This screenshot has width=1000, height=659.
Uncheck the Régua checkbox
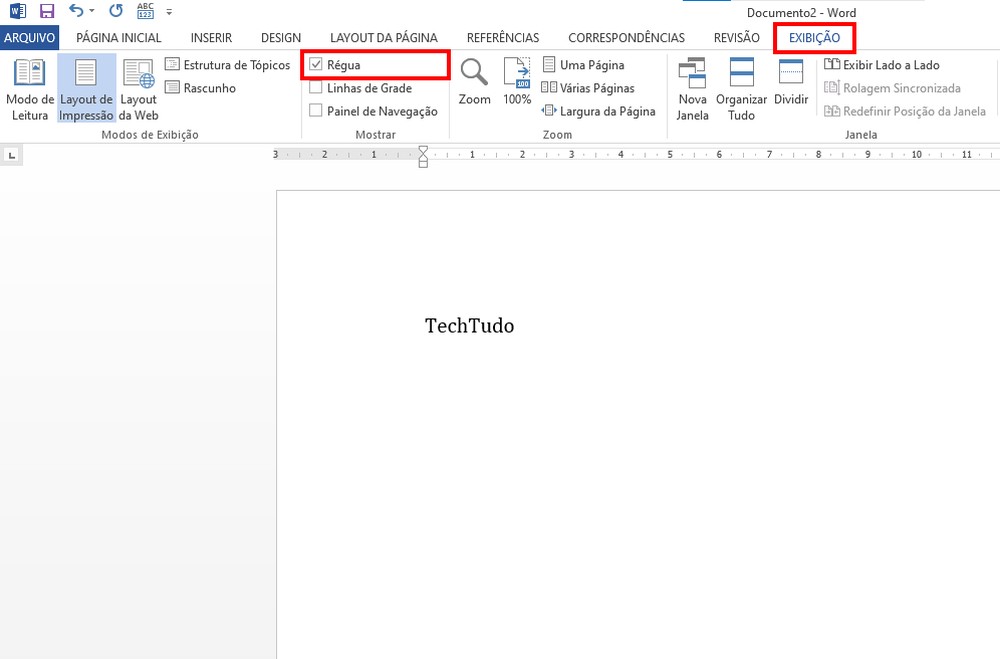316,64
